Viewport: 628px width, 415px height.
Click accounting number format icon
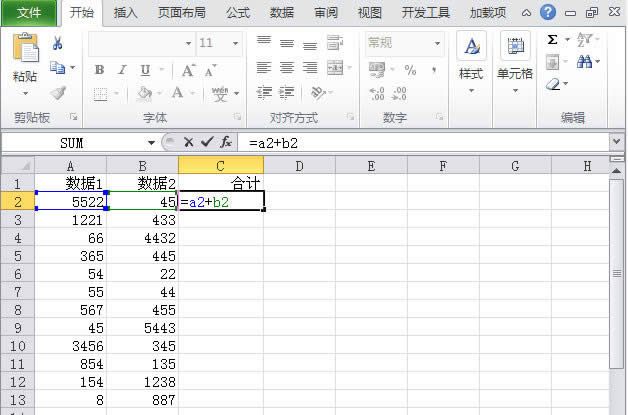tap(377, 70)
